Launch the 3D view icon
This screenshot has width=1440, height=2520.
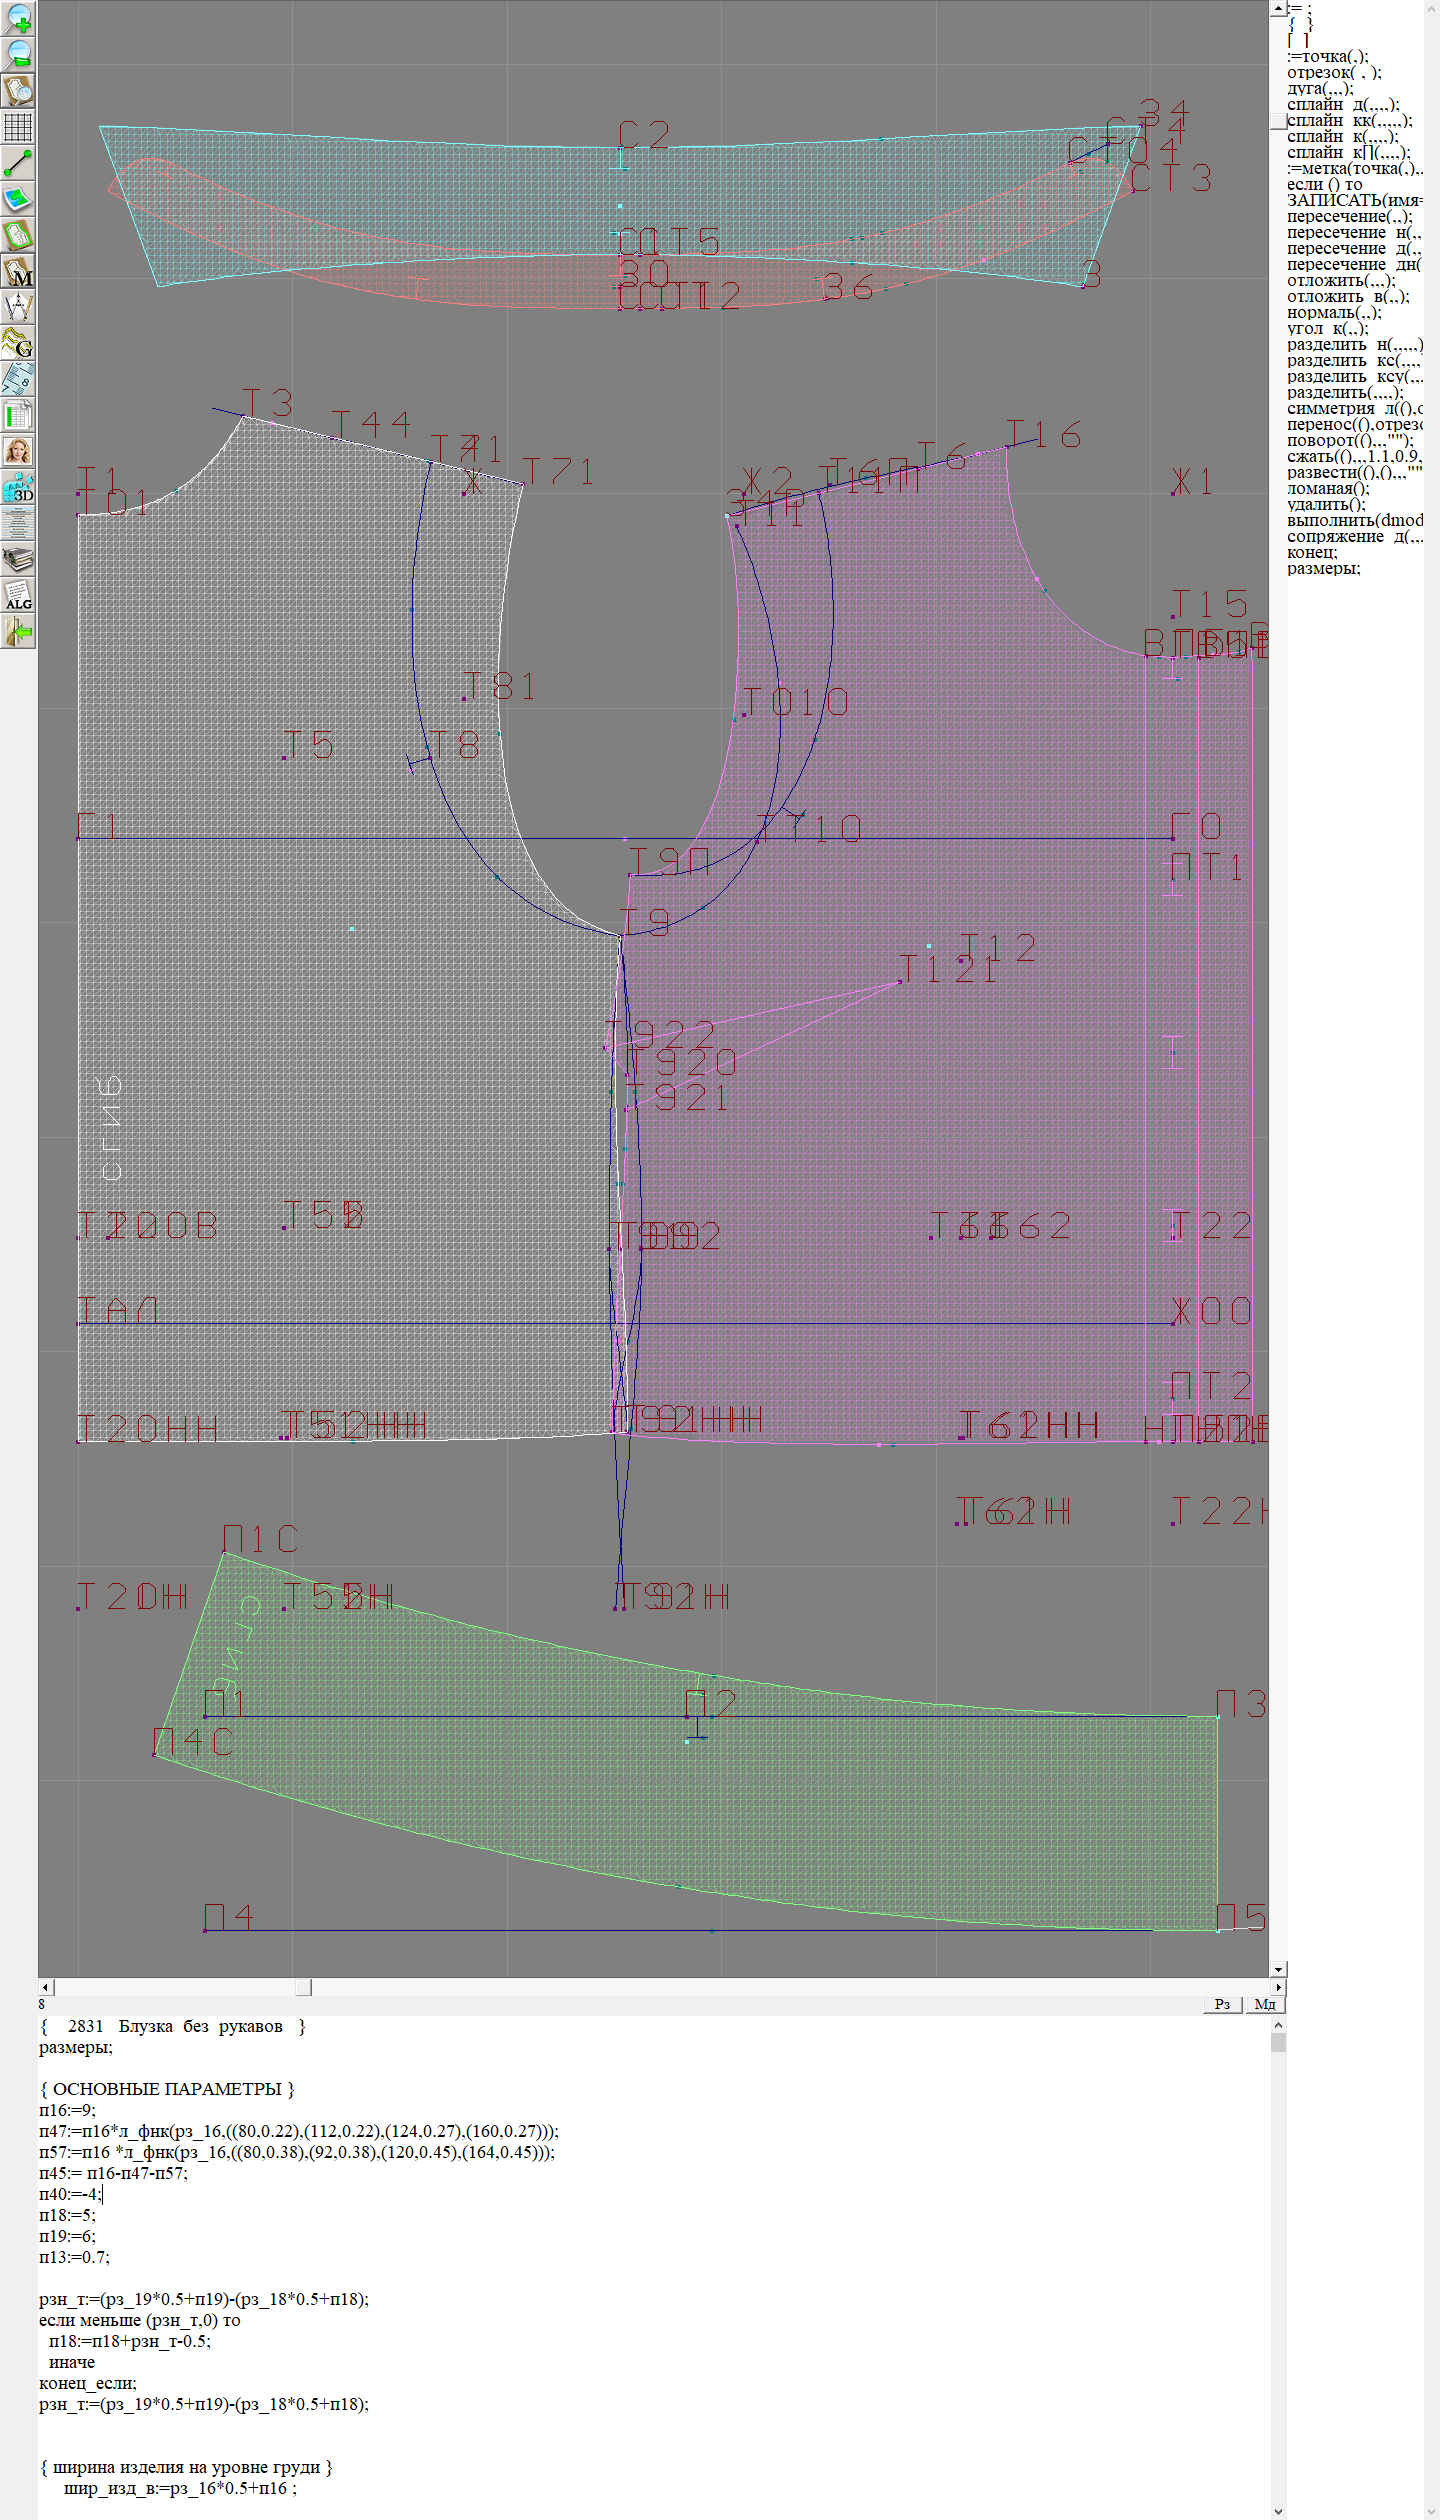click(x=19, y=487)
